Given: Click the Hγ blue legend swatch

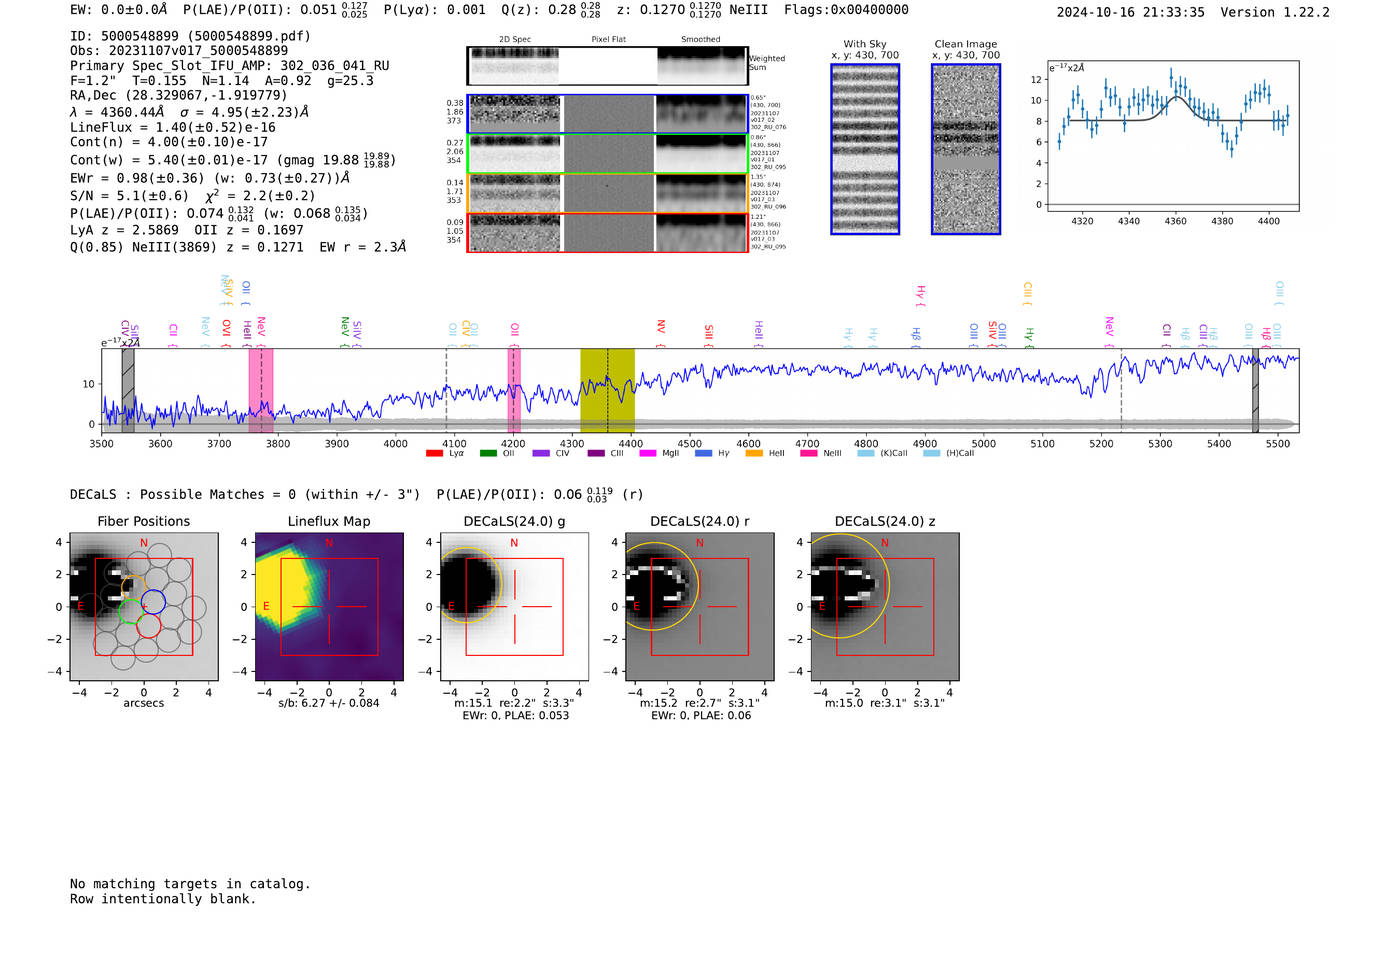Looking at the screenshot, I should 703,453.
